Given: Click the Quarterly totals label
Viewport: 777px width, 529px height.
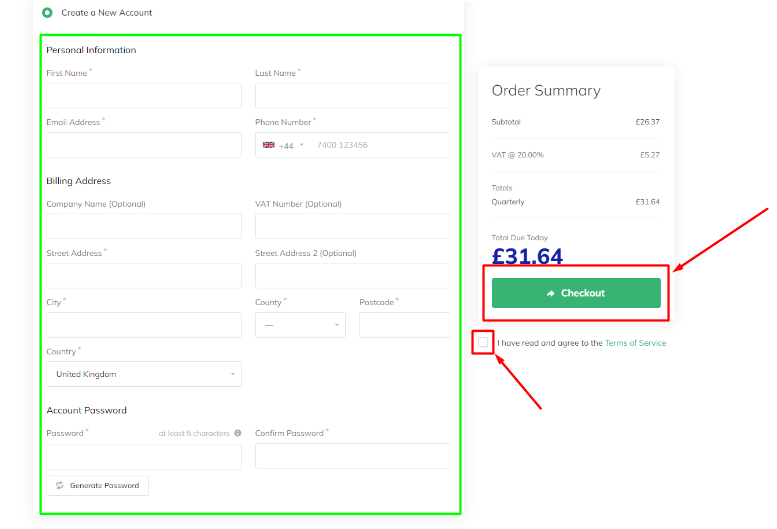Looking at the screenshot, I should point(507,202).
